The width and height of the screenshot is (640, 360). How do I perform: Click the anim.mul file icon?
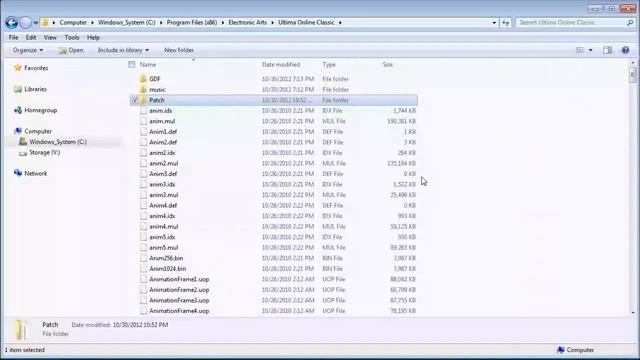143,121
